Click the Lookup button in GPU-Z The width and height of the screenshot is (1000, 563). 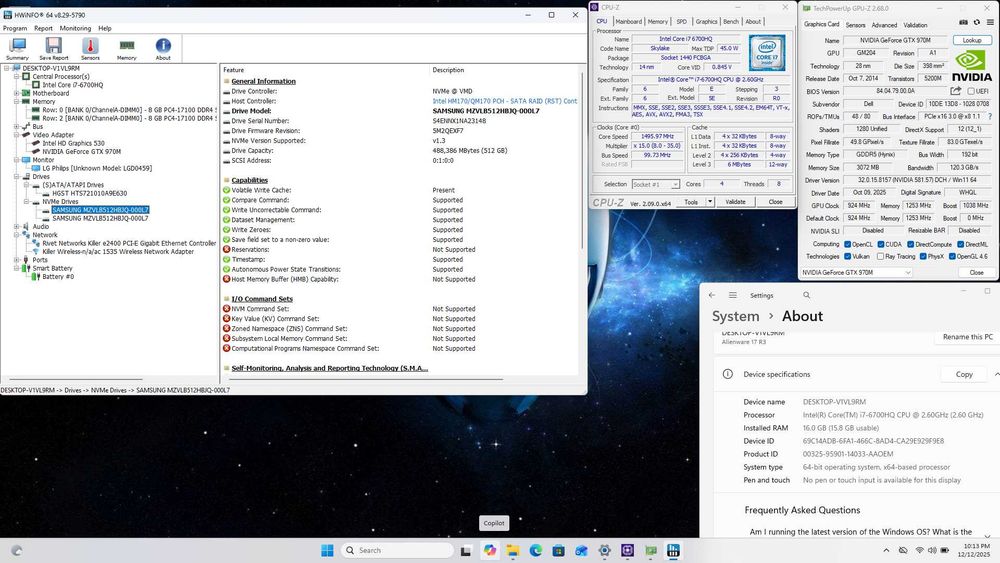pyautogui.click(x=972, y=40)
